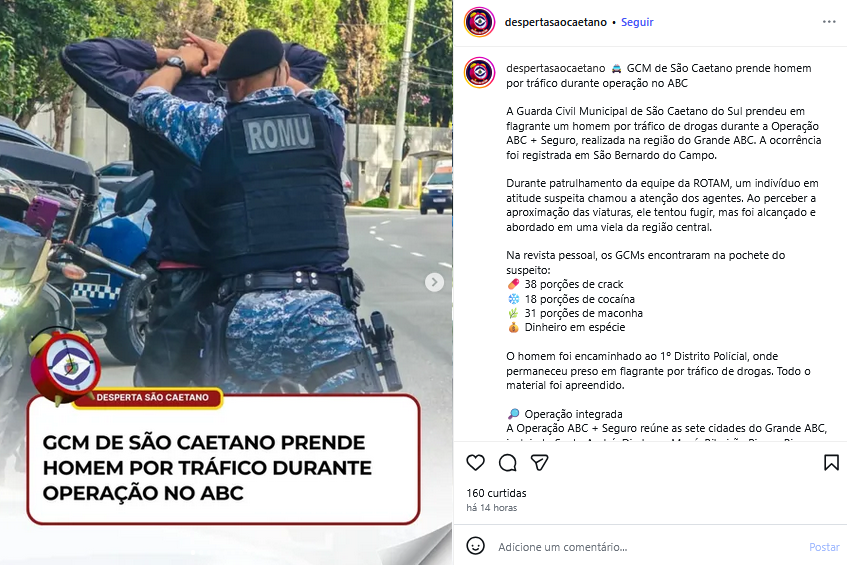Image resolution: width=847 pixels, height=565 pixels.
Task: Click the Desperta São Caetano logo badge
Action: click(x=65, y=366)
